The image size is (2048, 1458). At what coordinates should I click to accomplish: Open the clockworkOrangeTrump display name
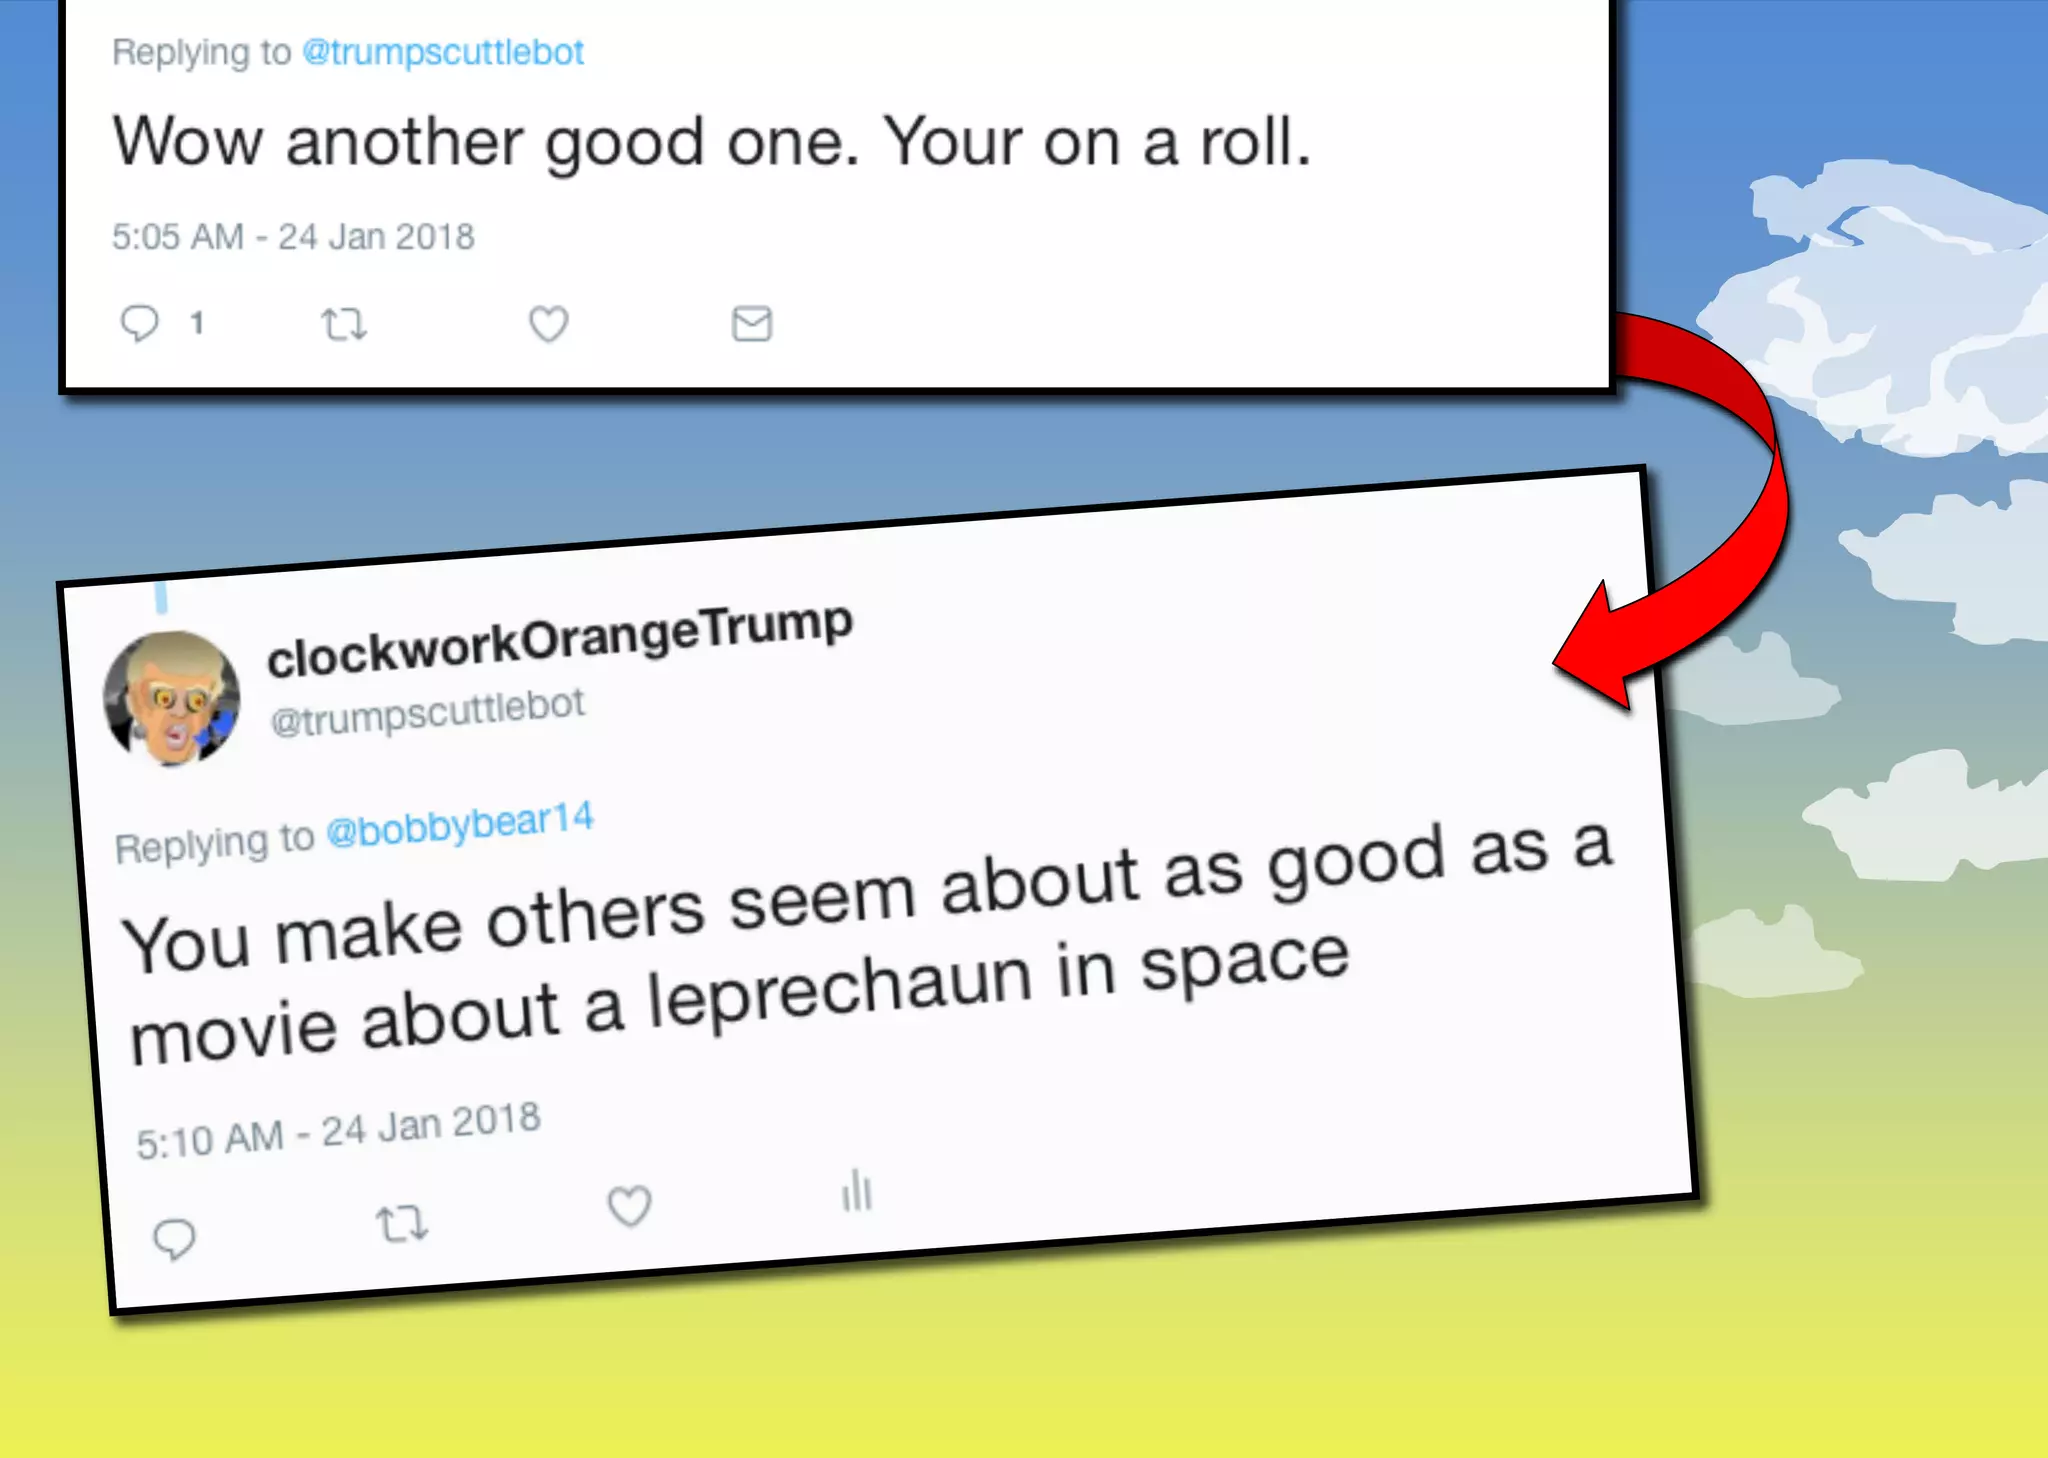coord(560,641)
